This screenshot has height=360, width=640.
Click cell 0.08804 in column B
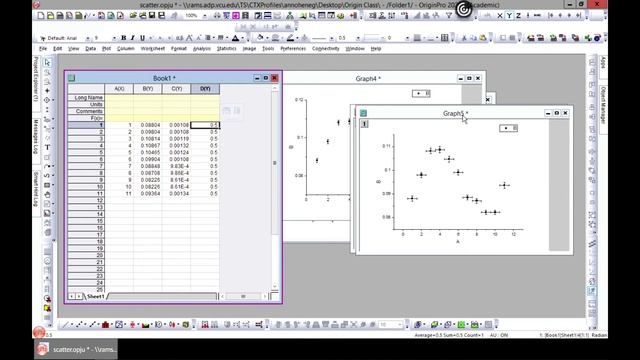point(148,125)
